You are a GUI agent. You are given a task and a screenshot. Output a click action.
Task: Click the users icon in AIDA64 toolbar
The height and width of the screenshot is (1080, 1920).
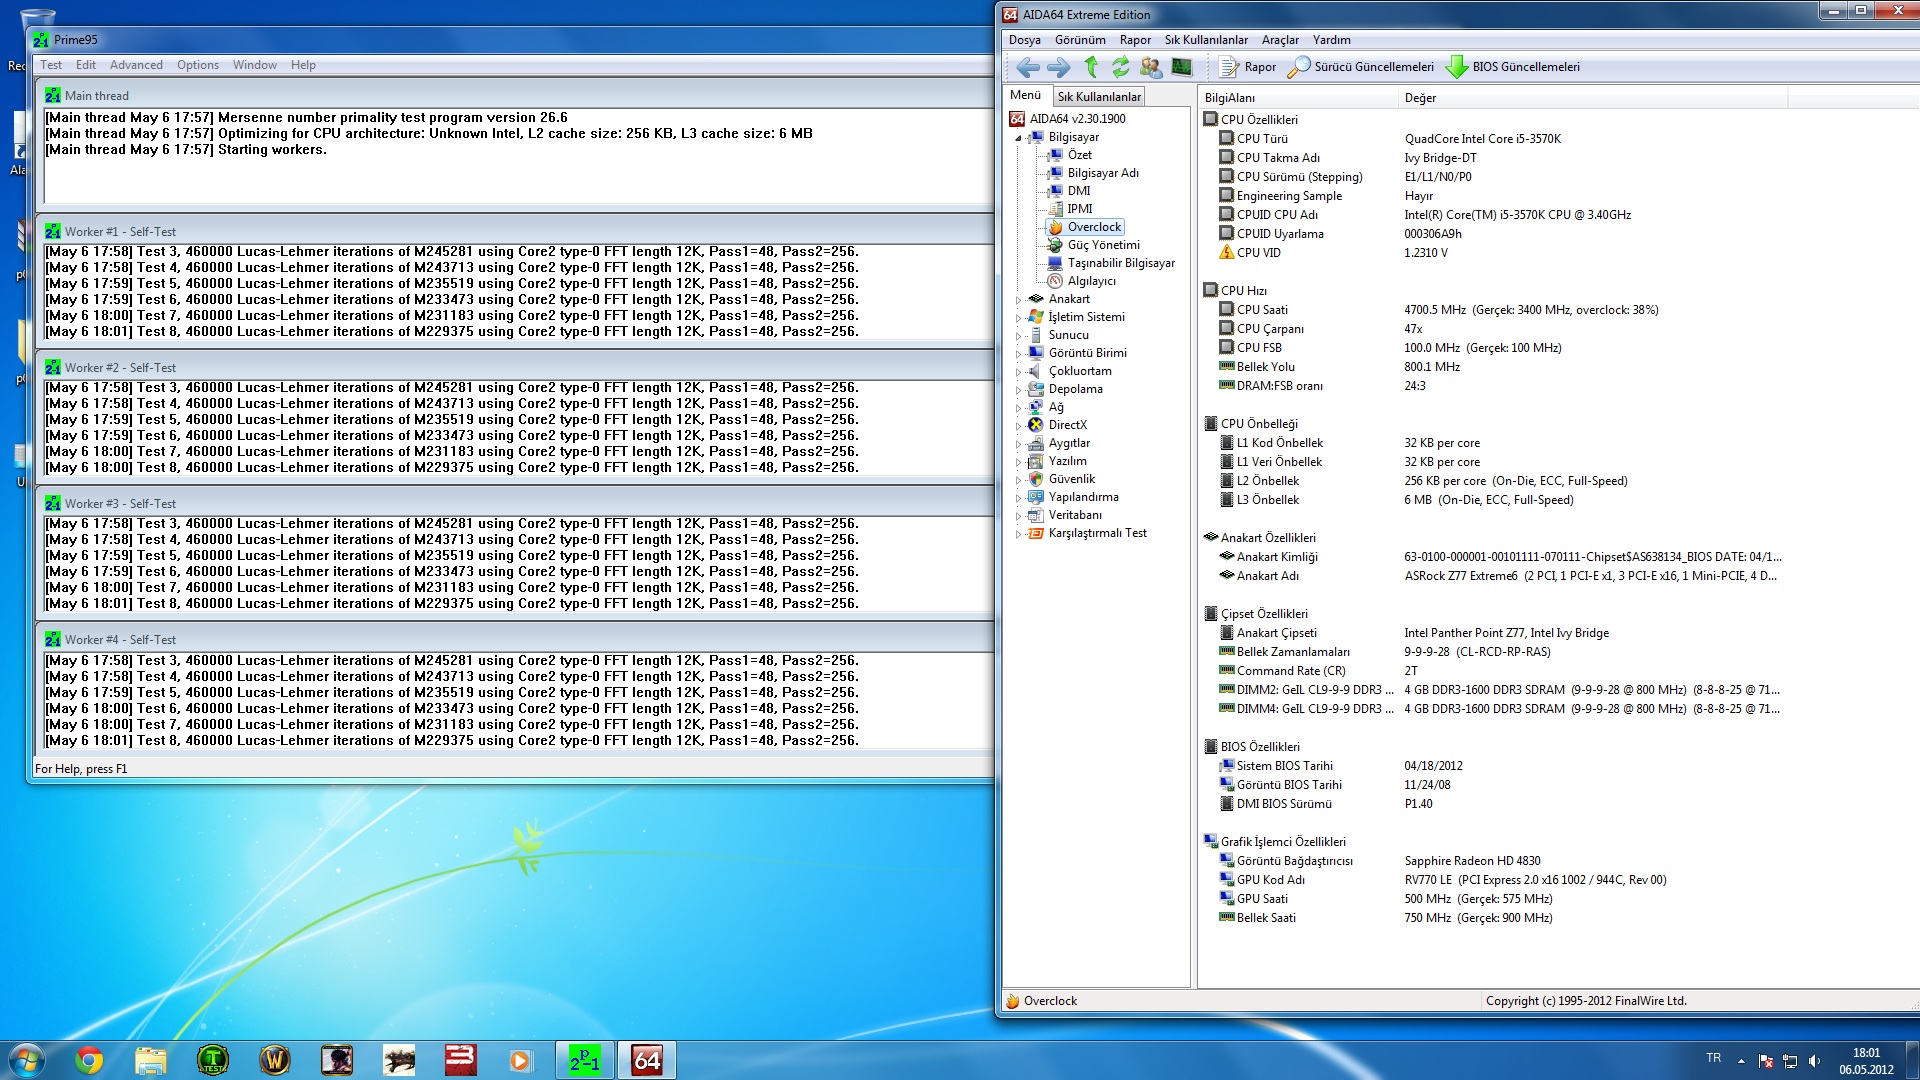tap(1151, 67)
